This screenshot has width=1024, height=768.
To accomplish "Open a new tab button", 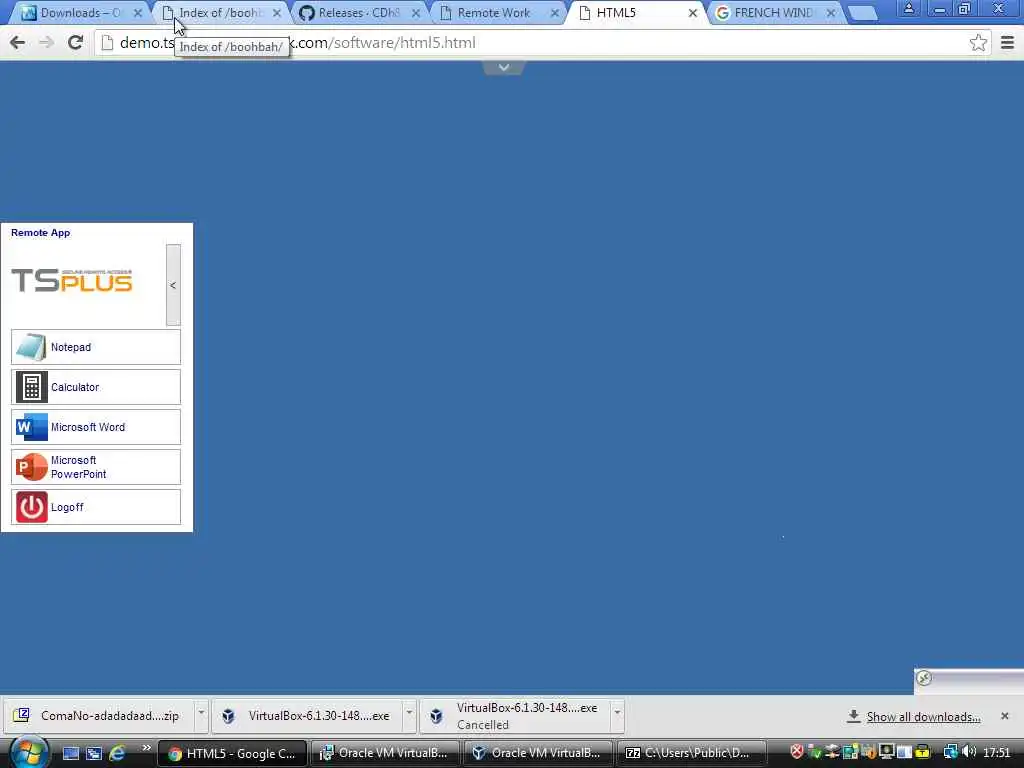I will point(863,13).
